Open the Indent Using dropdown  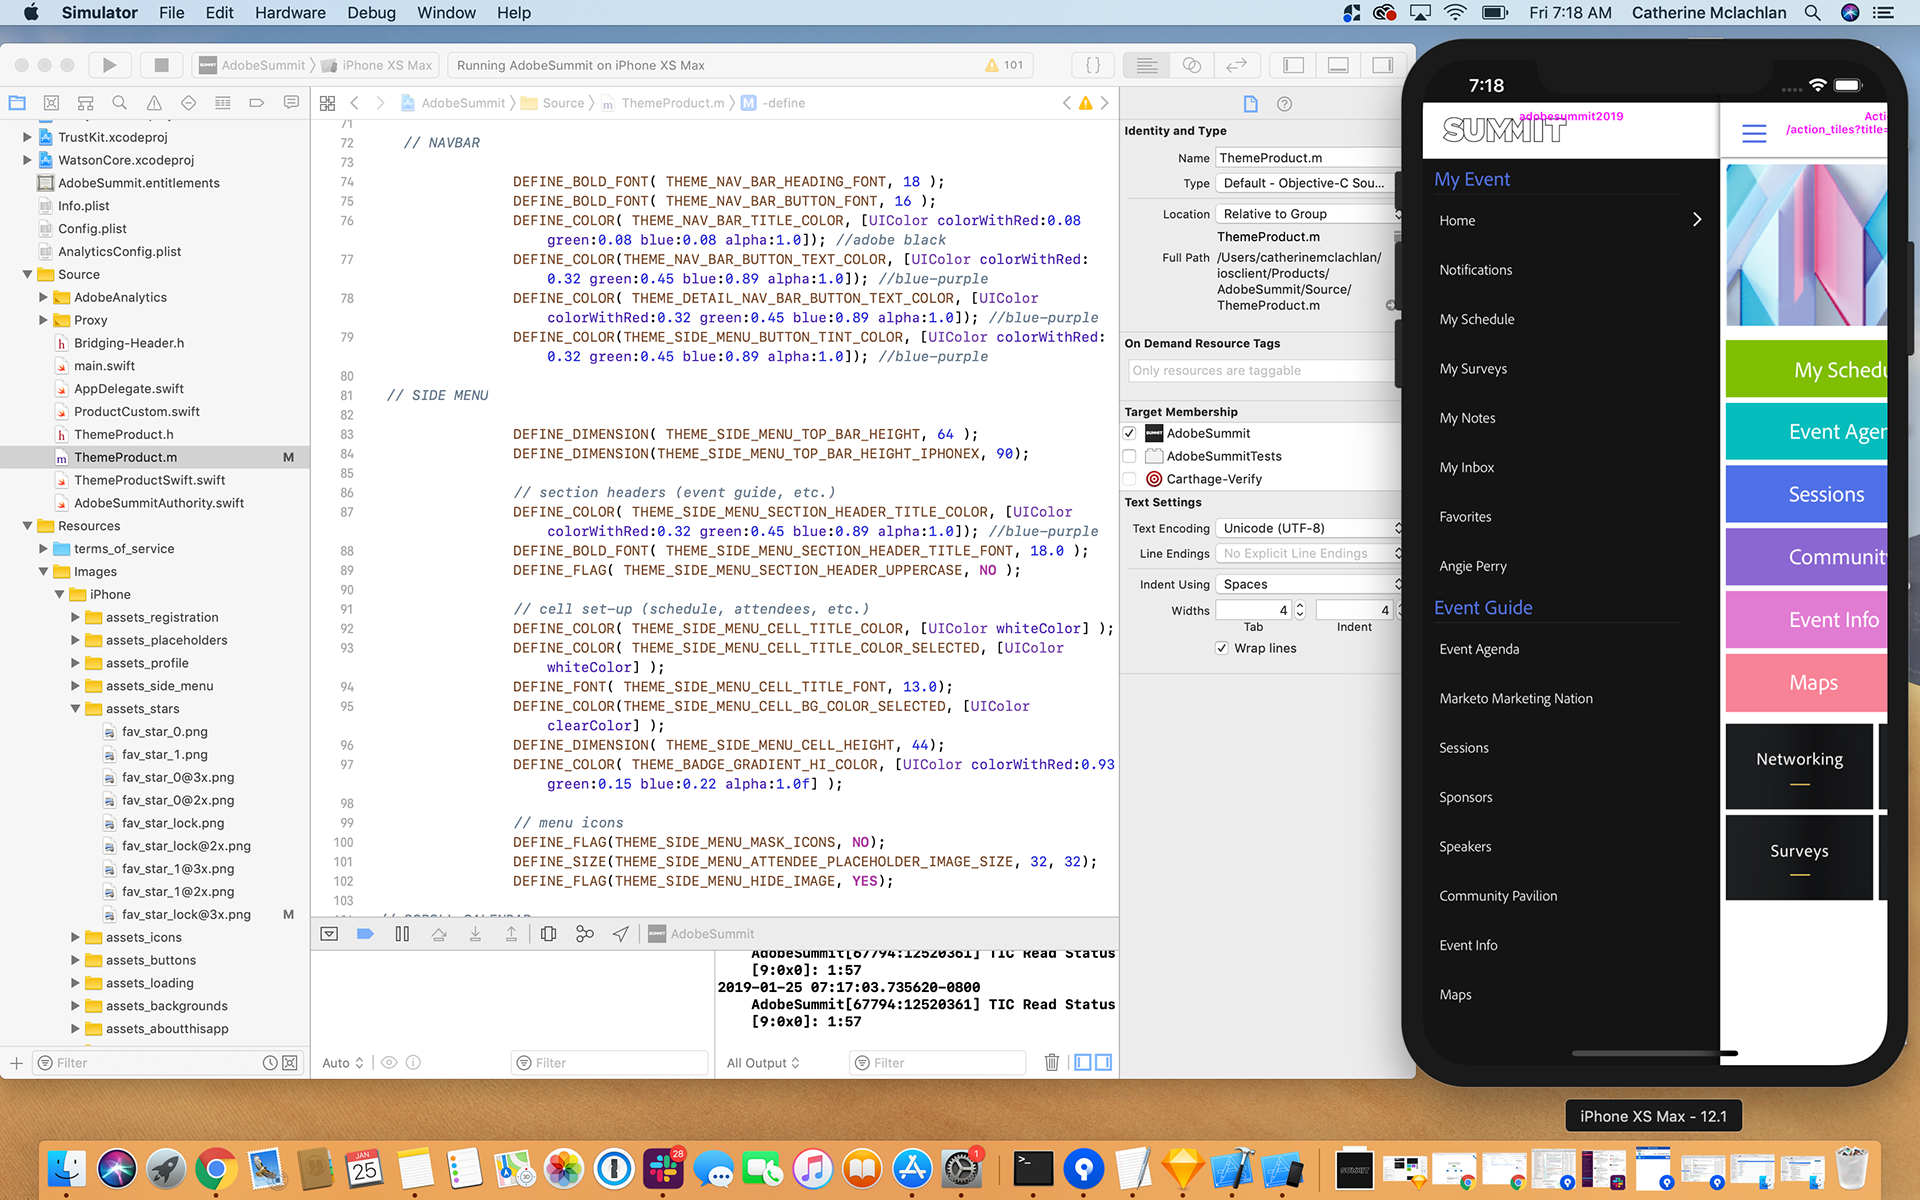1309,584
